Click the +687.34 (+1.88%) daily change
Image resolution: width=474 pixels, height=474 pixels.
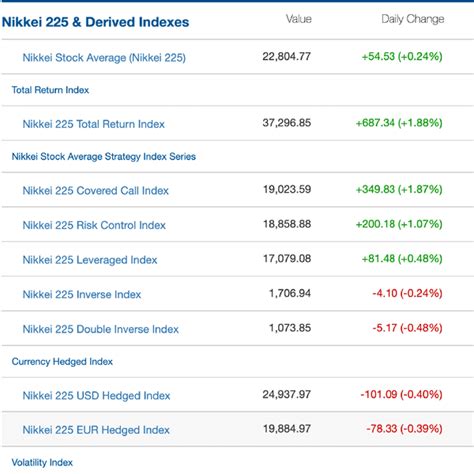tap(399, 123)
